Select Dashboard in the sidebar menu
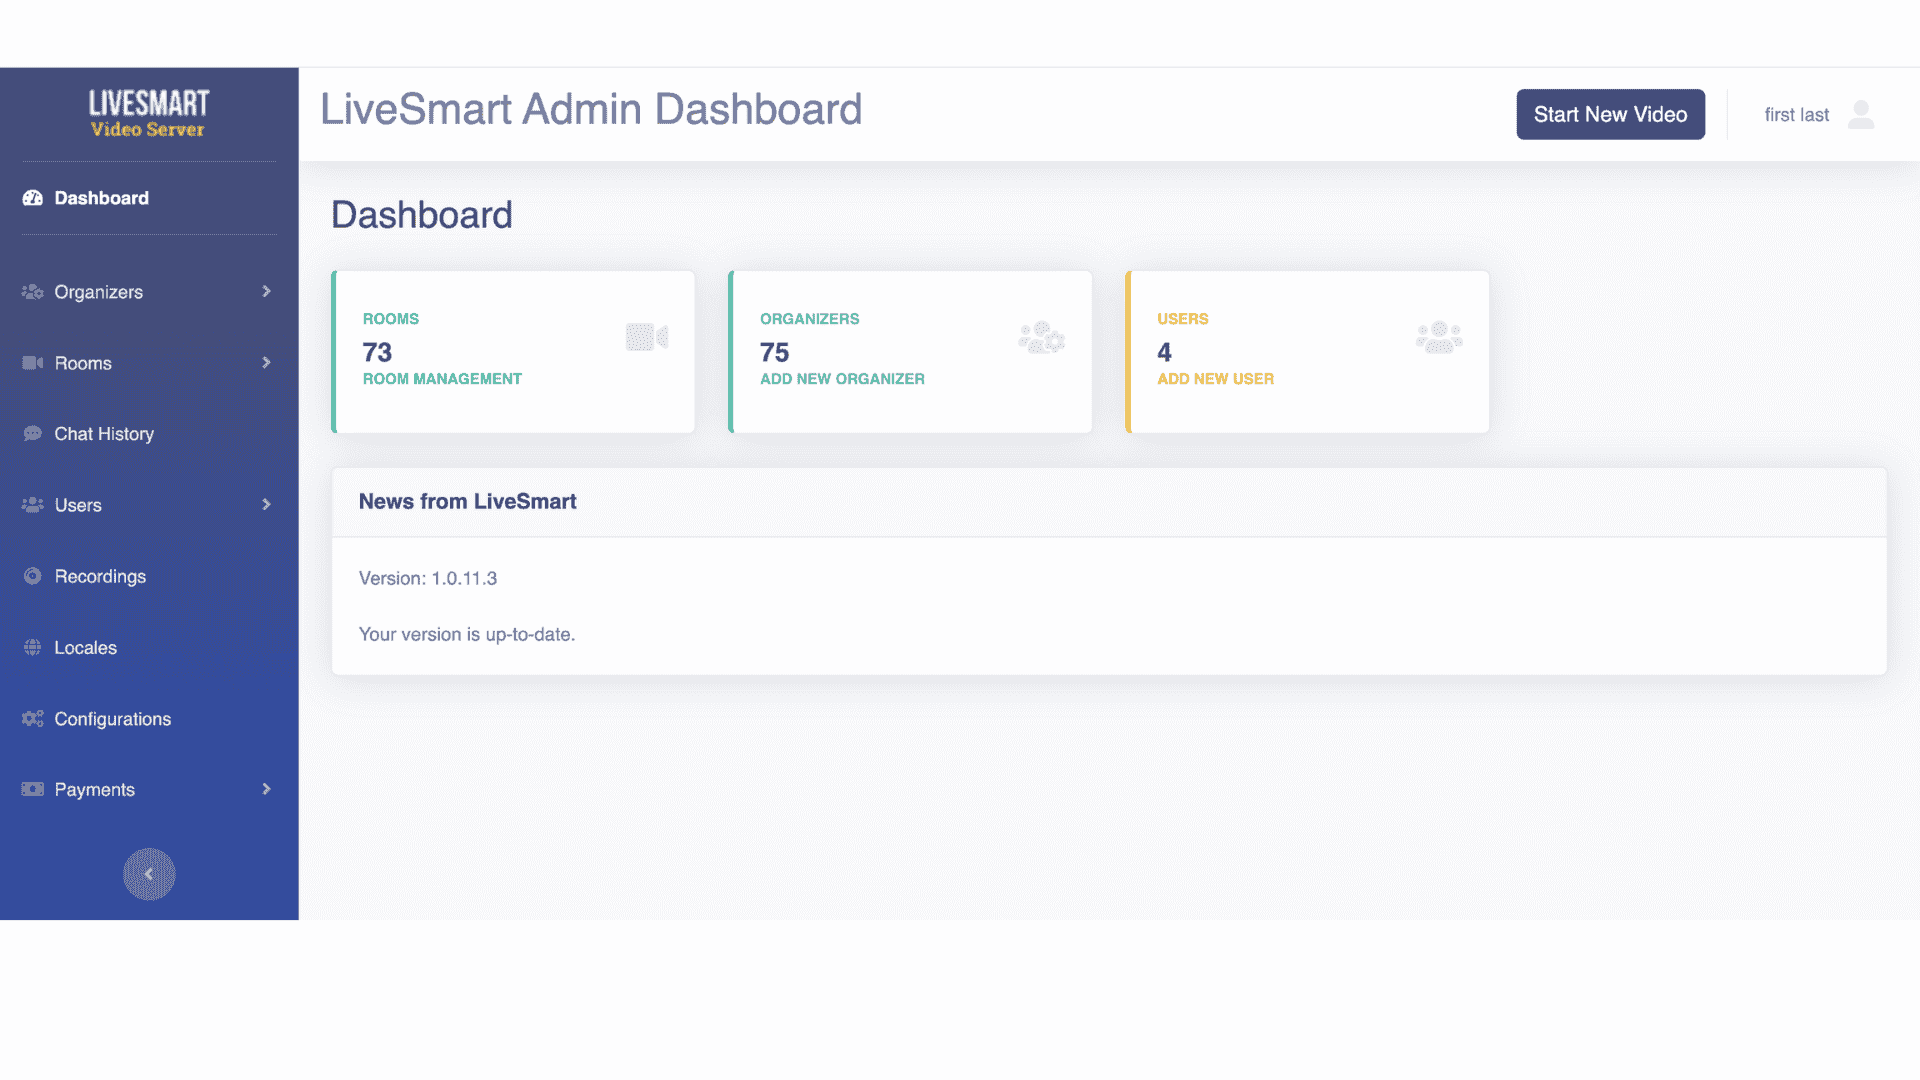The width and height of the screenshot is (1920, 1080). coord(101,197)
